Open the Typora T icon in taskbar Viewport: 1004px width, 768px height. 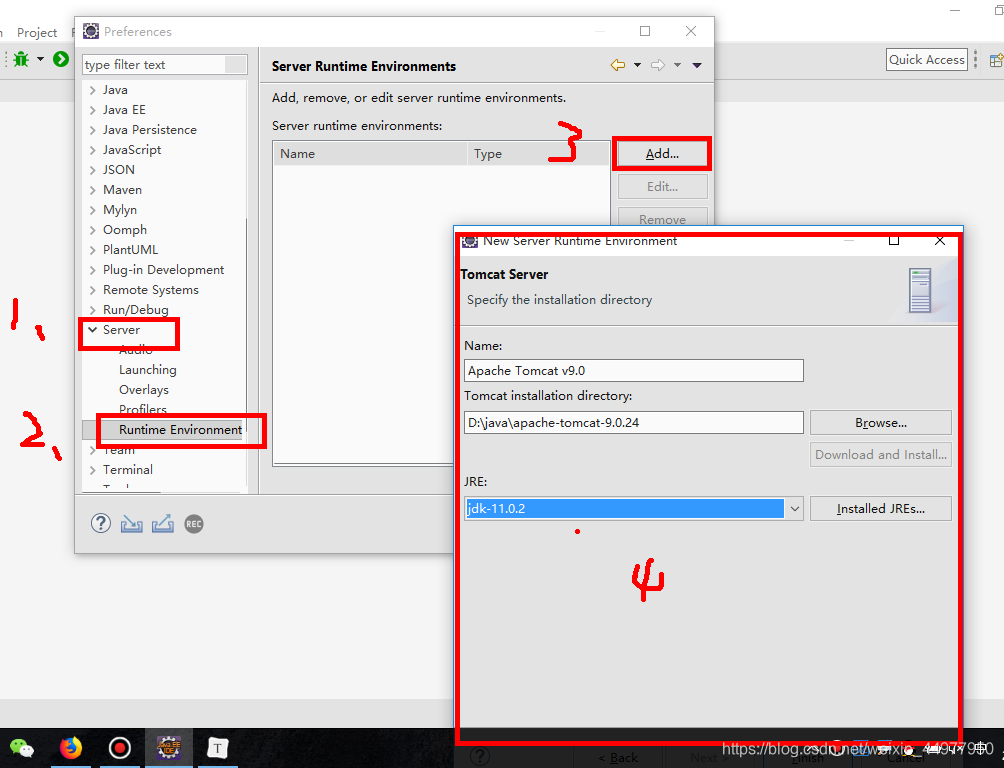pyautogui.click(x=218, y=748)
